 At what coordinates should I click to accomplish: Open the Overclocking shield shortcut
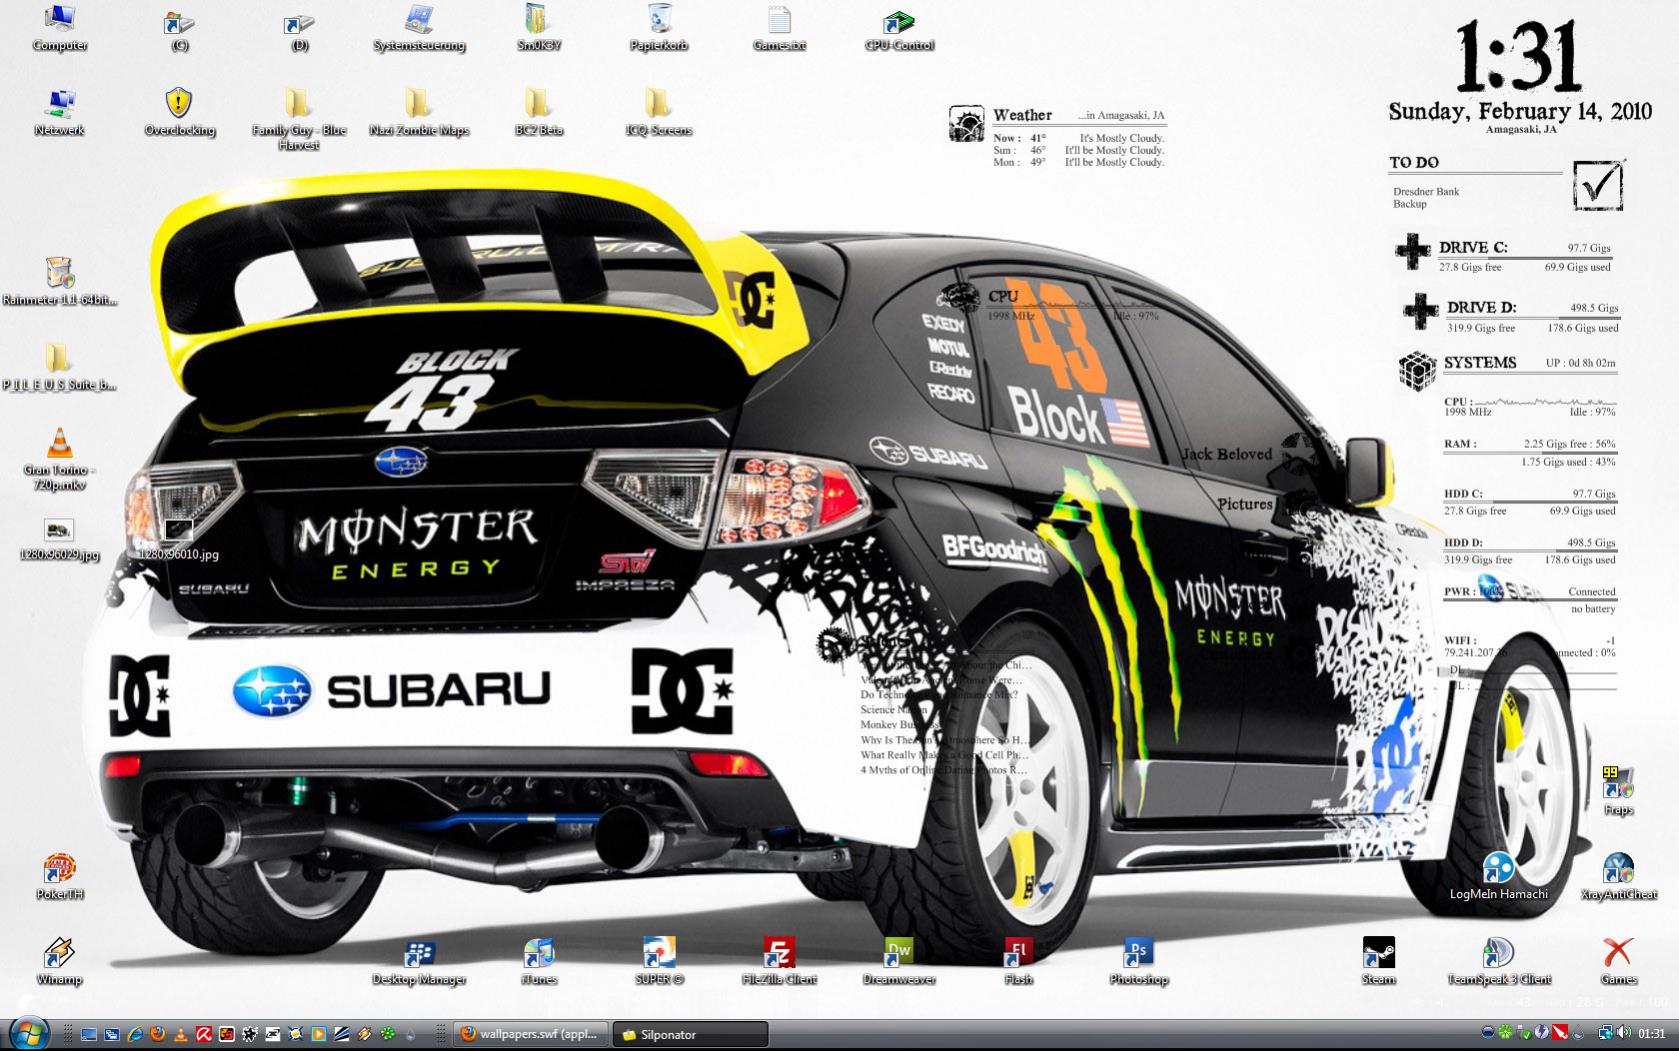180,113
